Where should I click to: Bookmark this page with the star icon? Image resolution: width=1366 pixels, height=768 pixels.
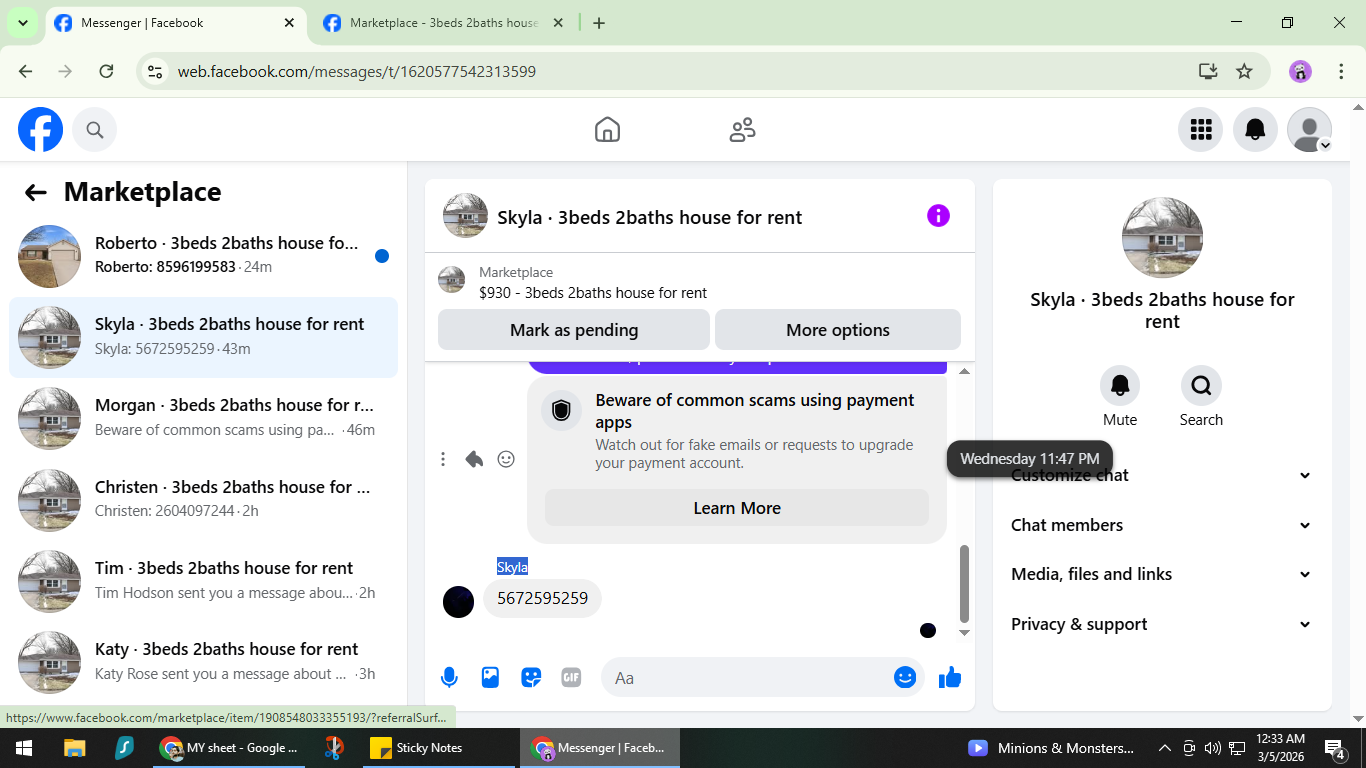click(1244, 71)
